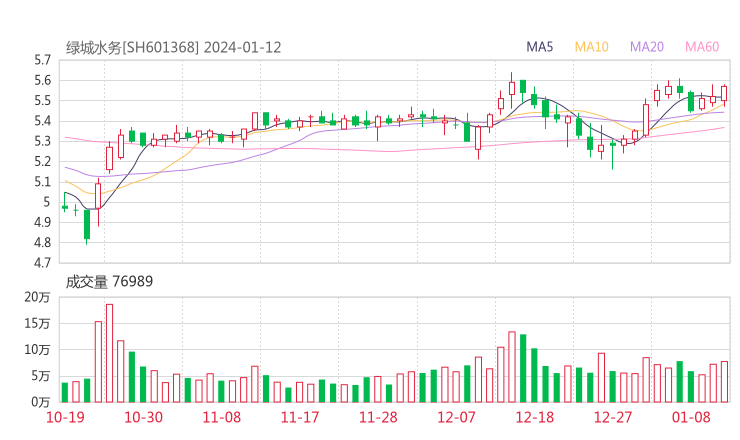Click the 12-18 date axis label
The height and width of the screenshot is (440, 740).
[x=534, y=417]
